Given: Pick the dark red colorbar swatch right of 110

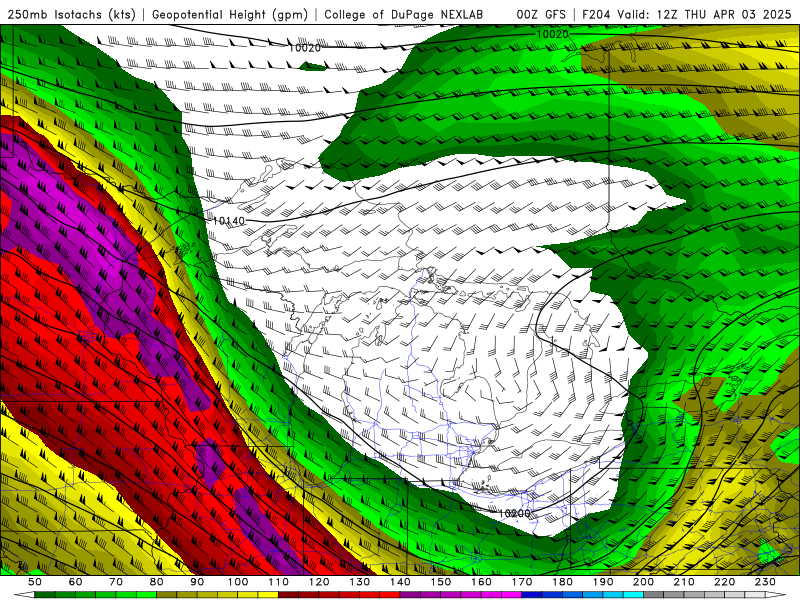Looking at the screenshot, I should click(x=288, y=595).
